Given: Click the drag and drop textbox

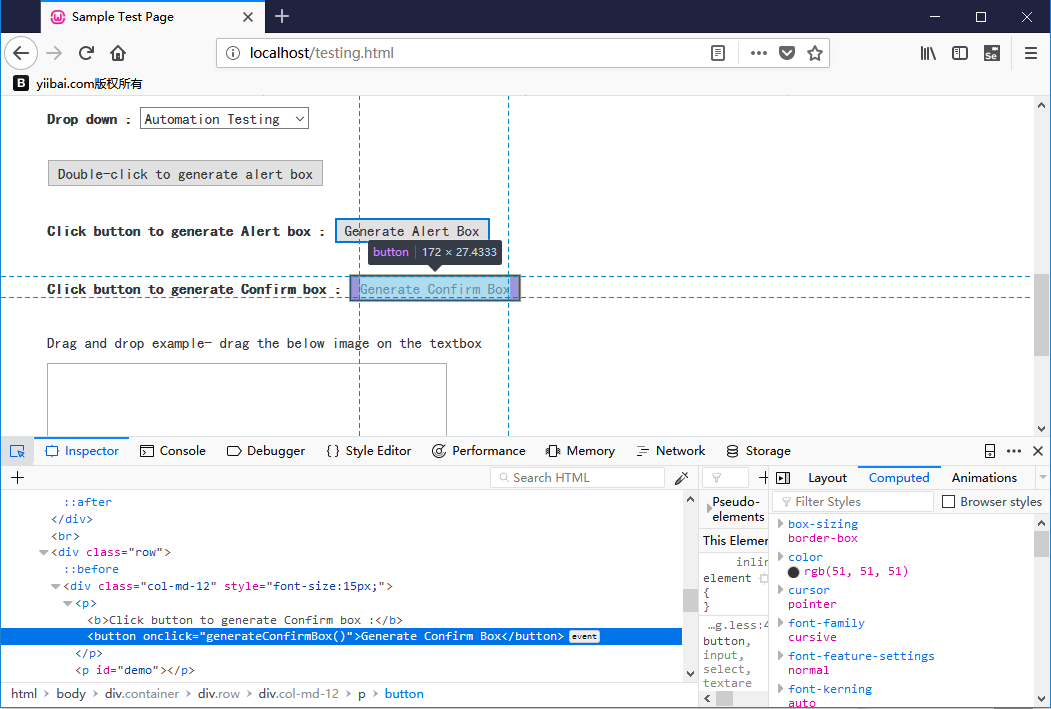Looking at the screenshot, I should pos(247,399).
